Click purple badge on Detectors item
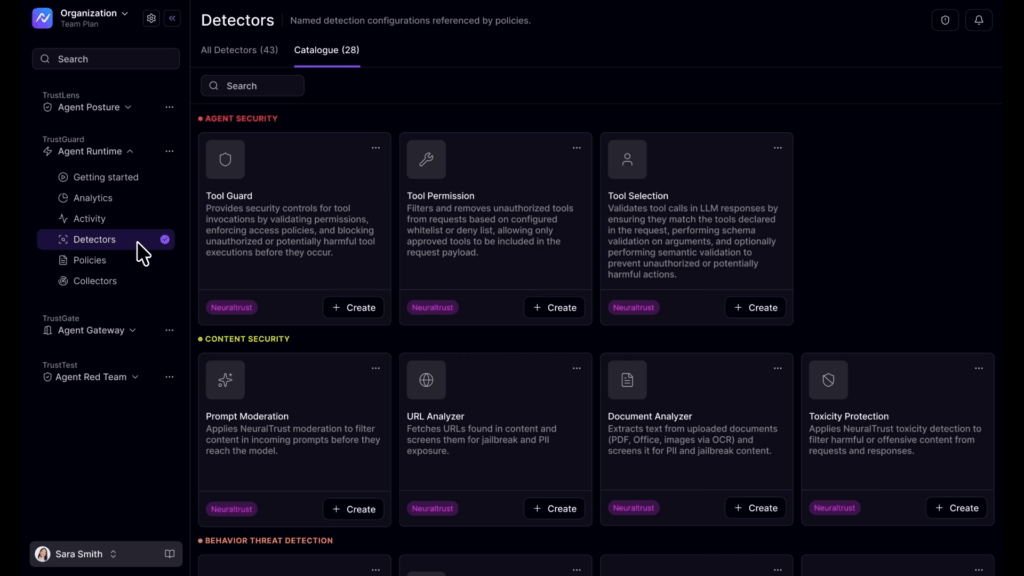Viewport: 1024px width, 576px height. coord(165,240)
